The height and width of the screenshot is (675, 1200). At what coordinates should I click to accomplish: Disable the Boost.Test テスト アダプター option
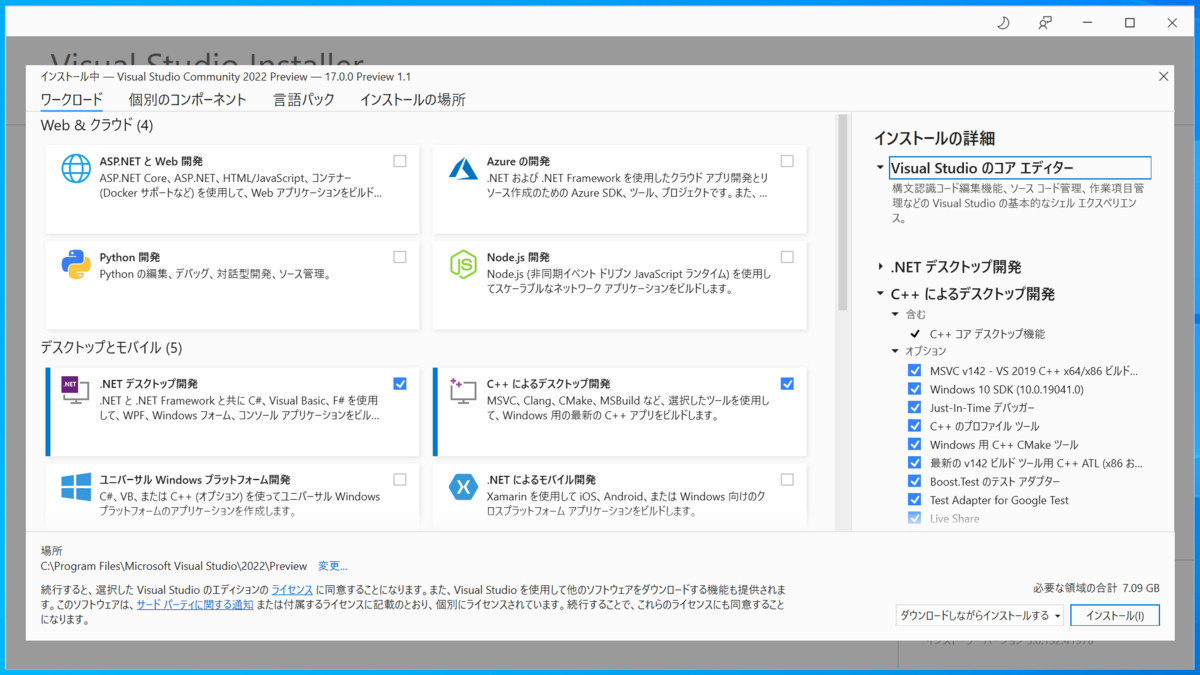914,481
